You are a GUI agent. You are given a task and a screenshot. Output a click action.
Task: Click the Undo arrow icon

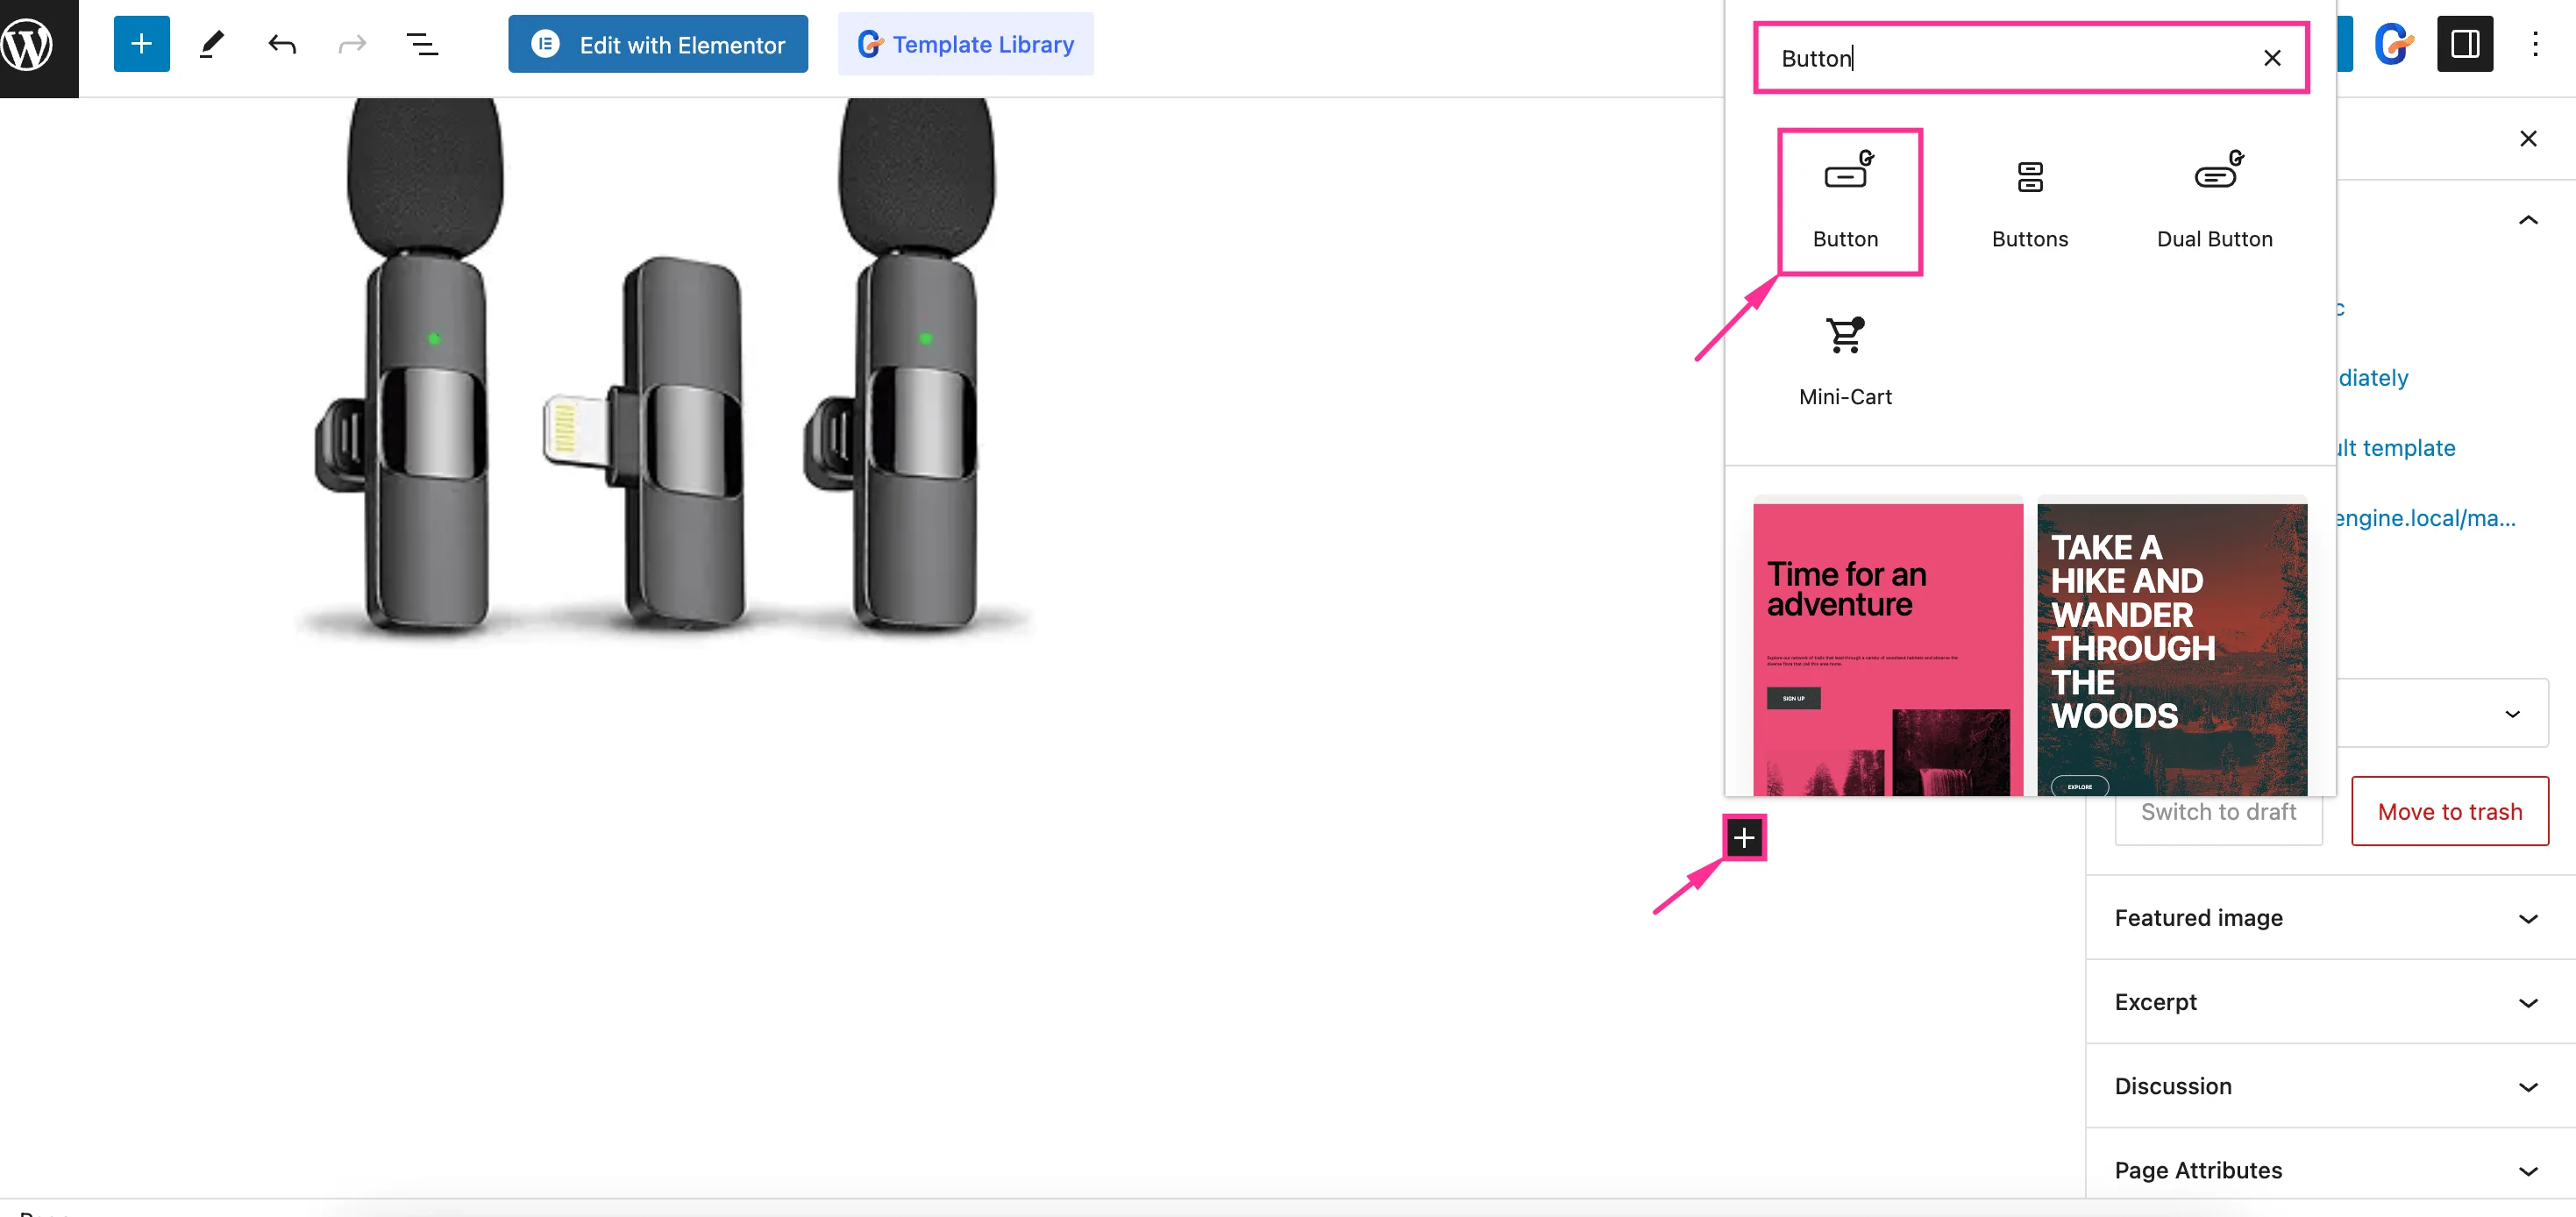(x=282, y=44)
